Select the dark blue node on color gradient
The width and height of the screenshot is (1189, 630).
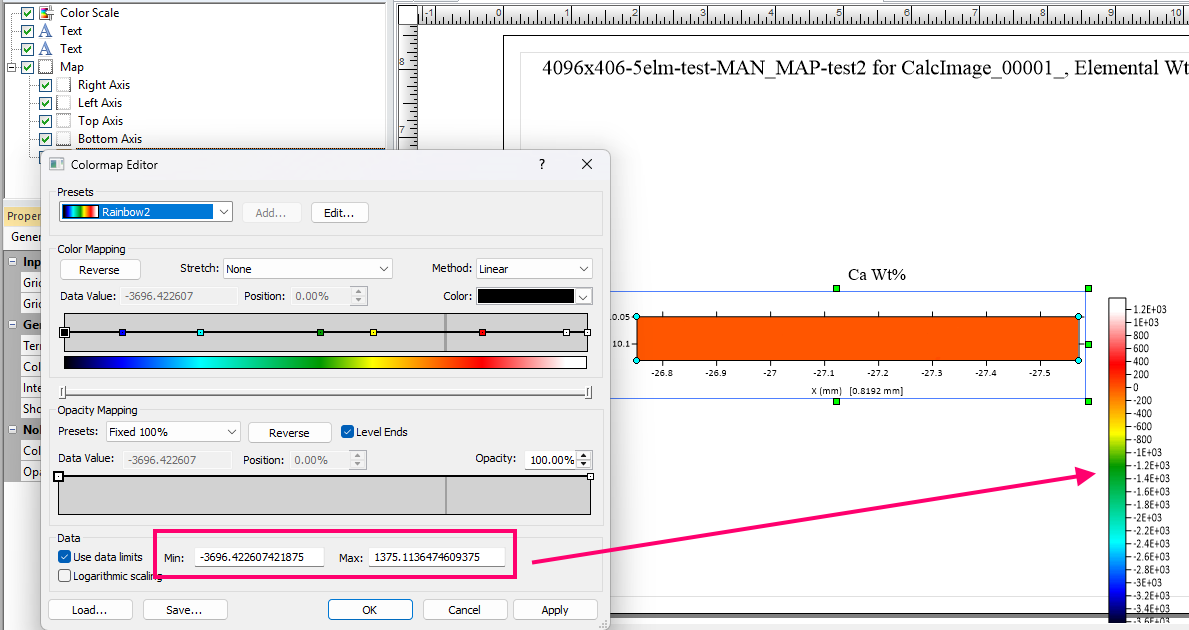pos(122,332)
